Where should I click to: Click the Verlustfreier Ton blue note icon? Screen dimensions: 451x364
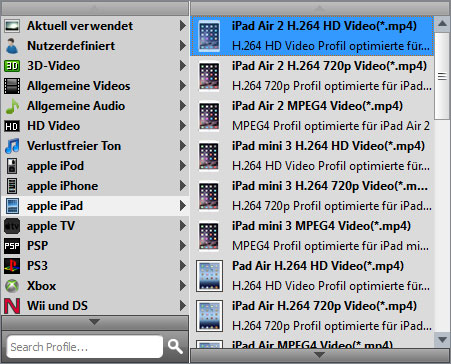coord(12,146)
